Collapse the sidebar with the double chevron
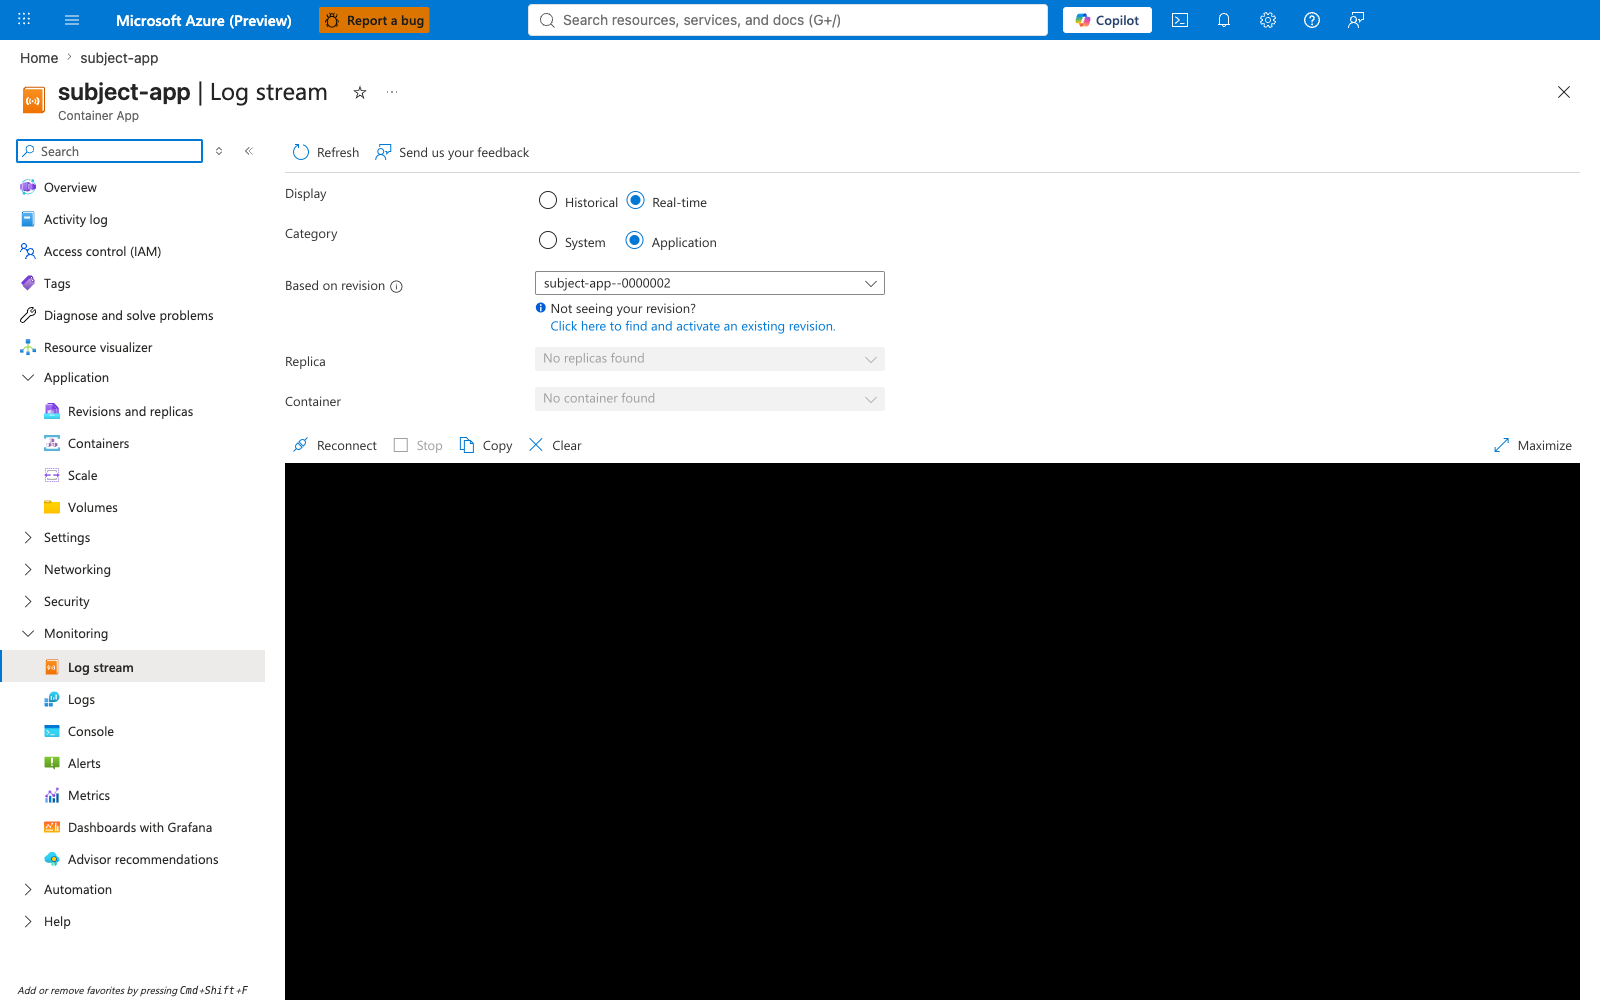The image size is (1600, 1000). coord(249,151)
